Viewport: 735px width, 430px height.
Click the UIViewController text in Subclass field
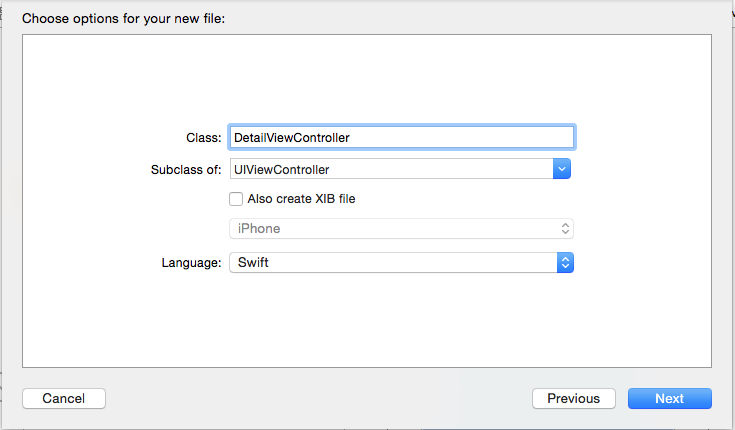pyautogui.click(x=282, y=169)
